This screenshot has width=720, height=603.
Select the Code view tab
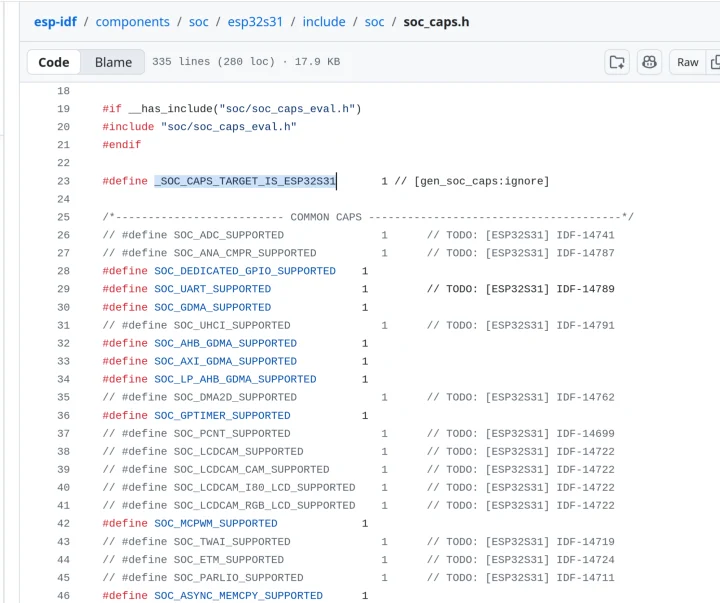point(54,62)
